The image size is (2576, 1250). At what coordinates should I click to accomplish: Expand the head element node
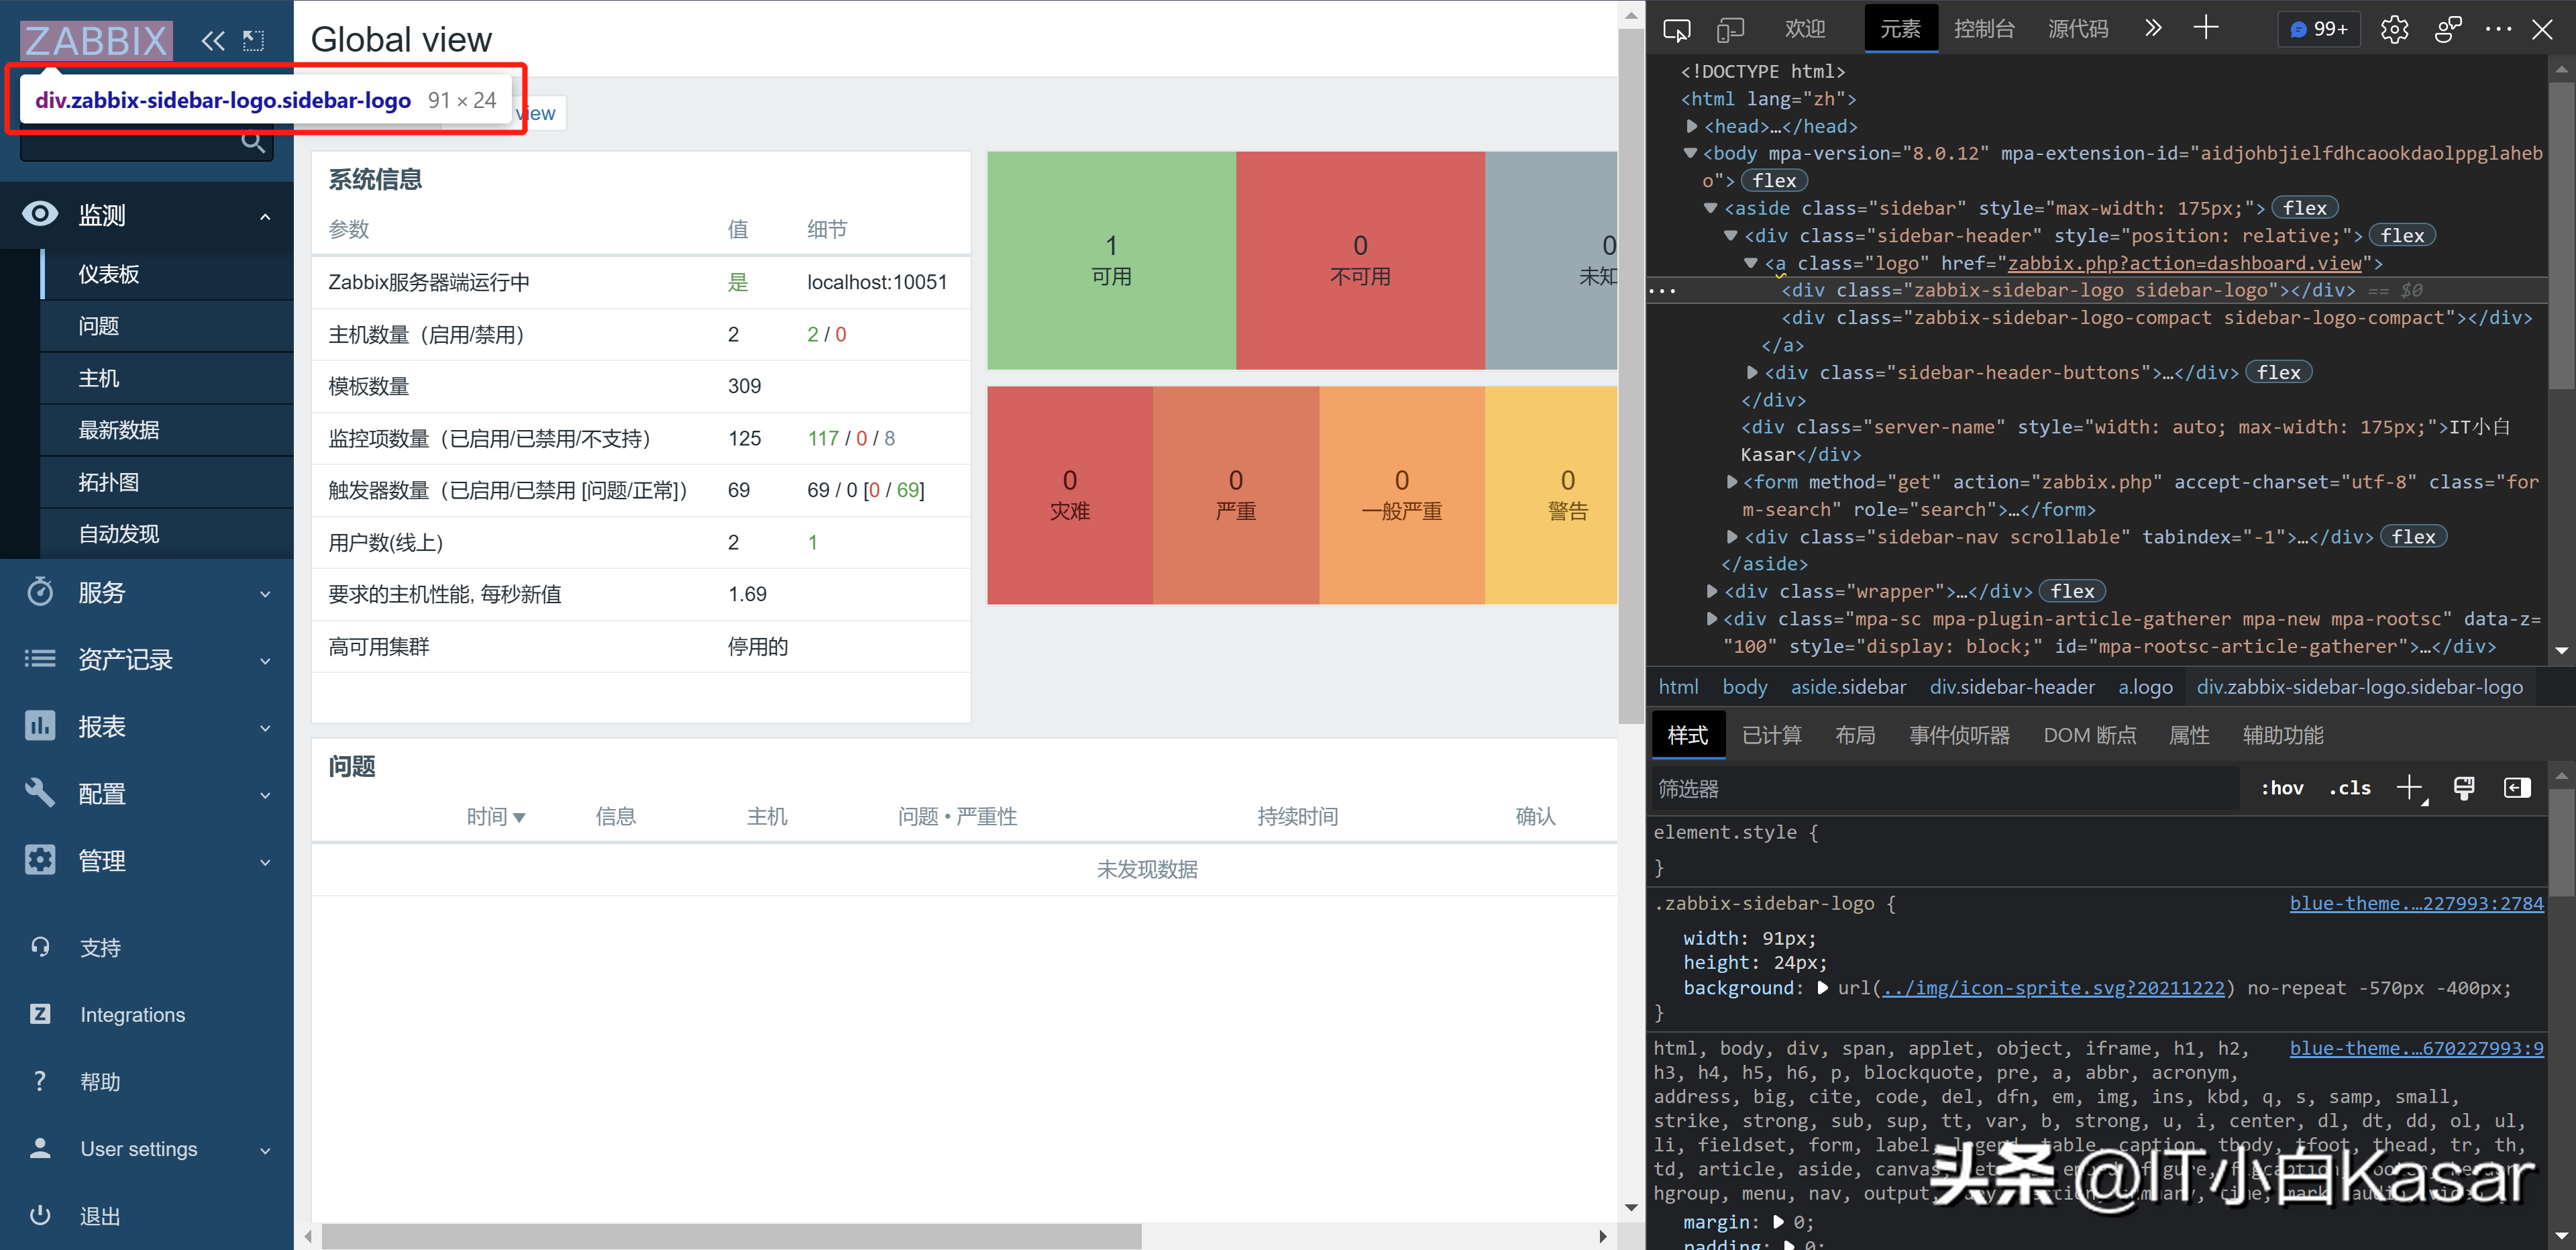click(1692, 126)
